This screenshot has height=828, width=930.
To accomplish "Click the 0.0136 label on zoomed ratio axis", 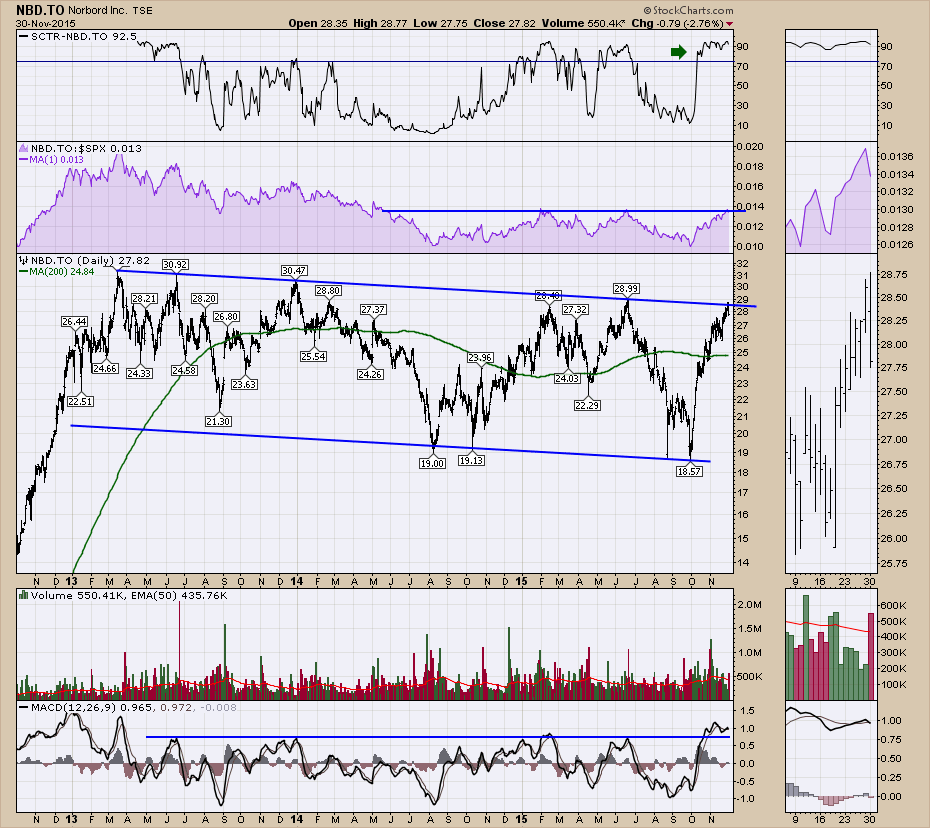I will pos(897,157).
